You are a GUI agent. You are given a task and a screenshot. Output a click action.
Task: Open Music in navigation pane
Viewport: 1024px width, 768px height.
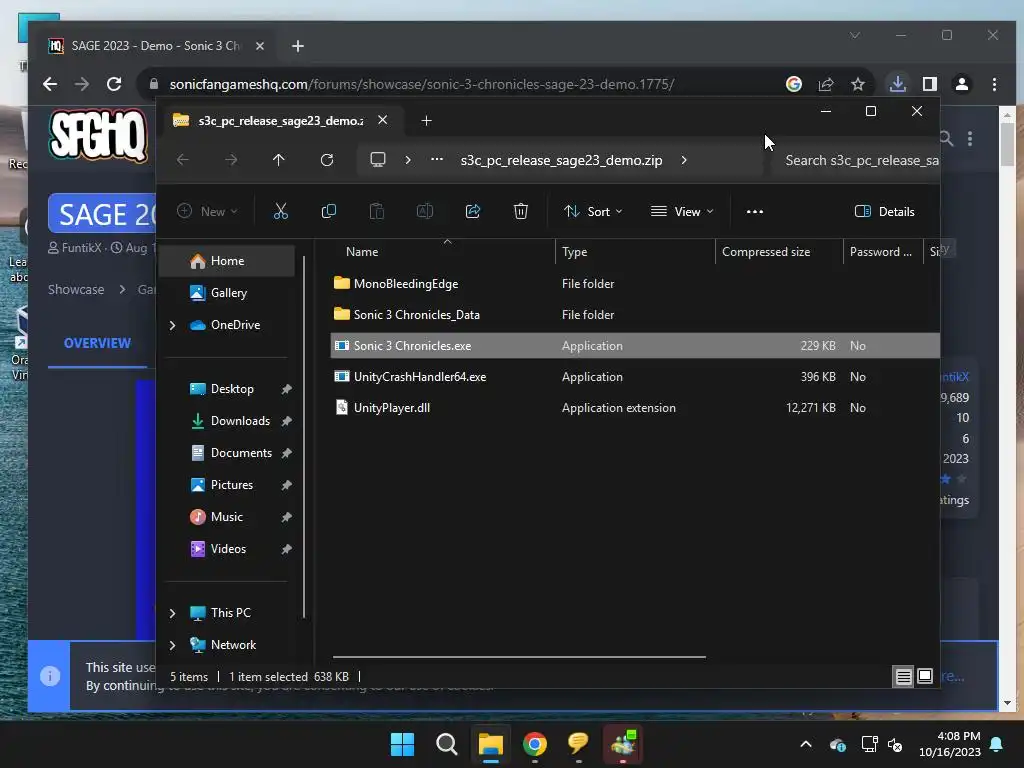click(226, 517)
